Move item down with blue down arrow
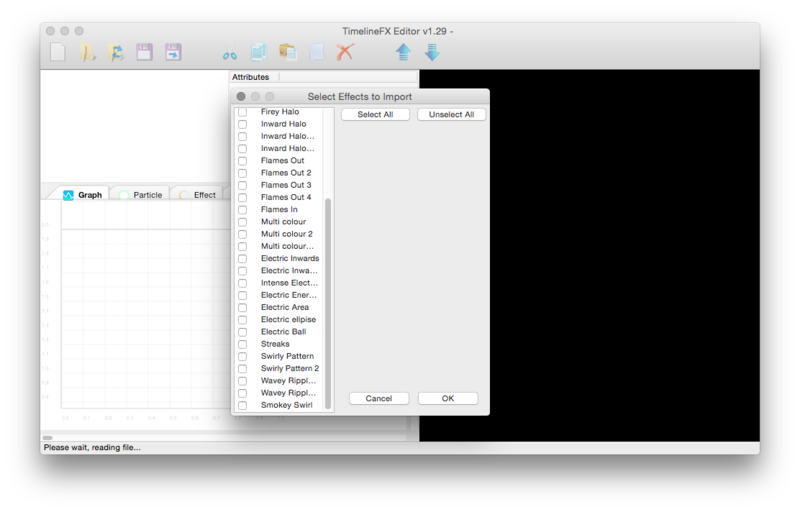 tap(432, 52)
